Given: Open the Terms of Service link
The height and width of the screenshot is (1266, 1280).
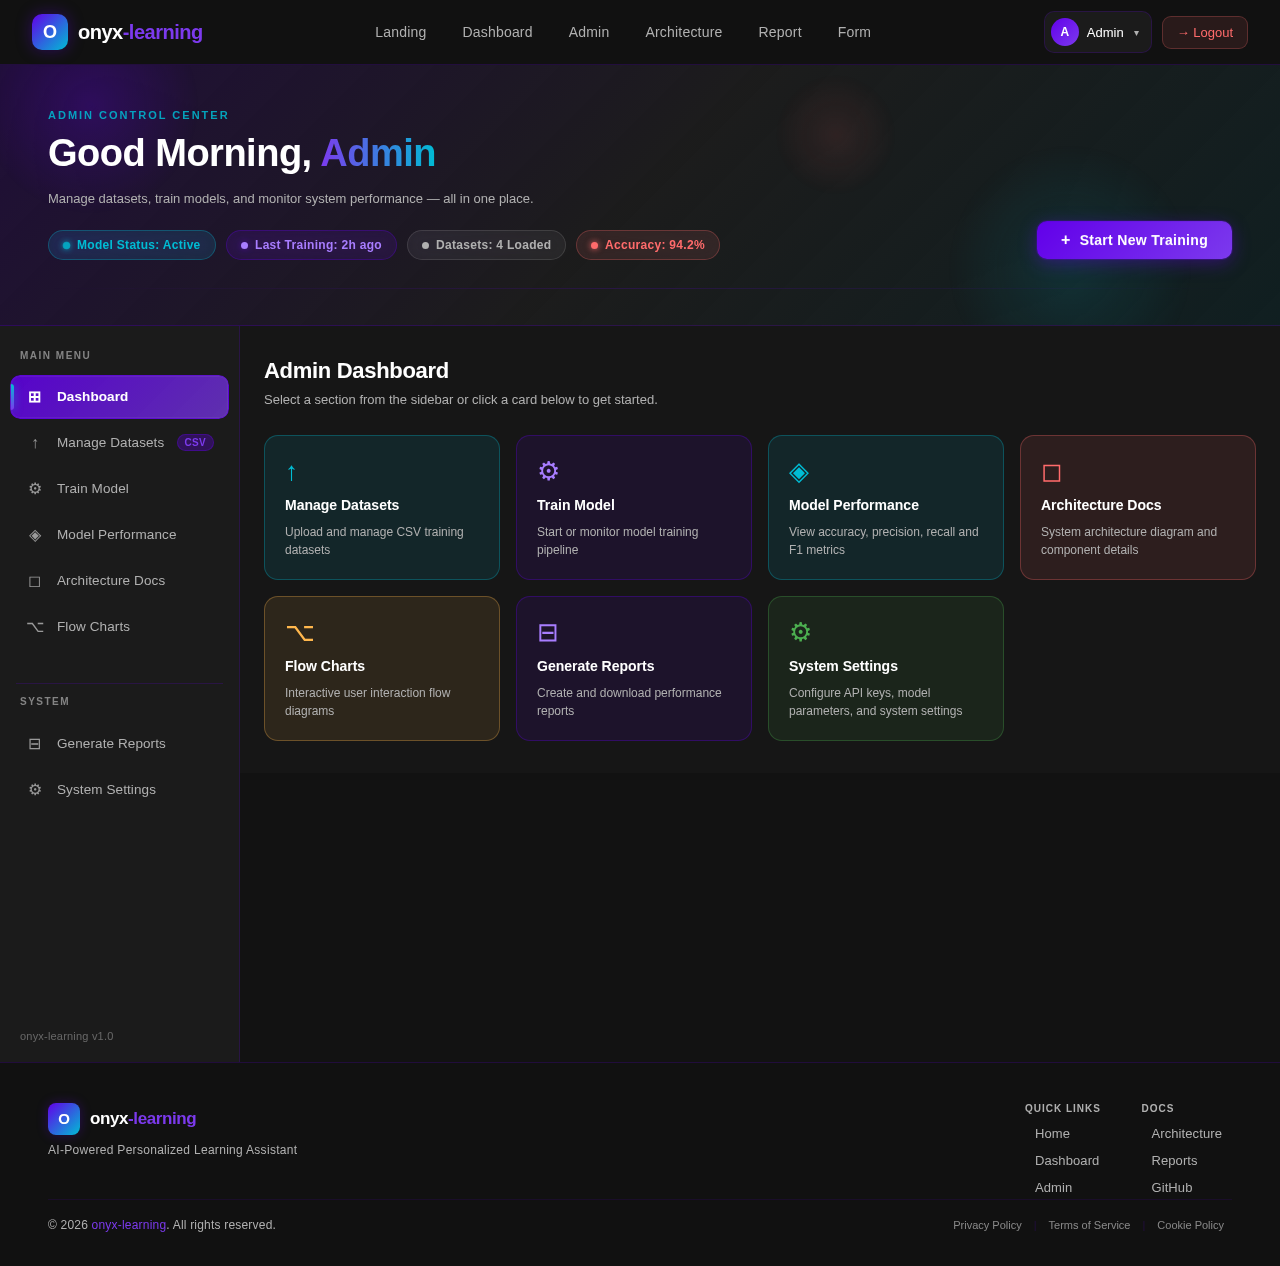Looking at the screenshot, I should point(1089,1225).
